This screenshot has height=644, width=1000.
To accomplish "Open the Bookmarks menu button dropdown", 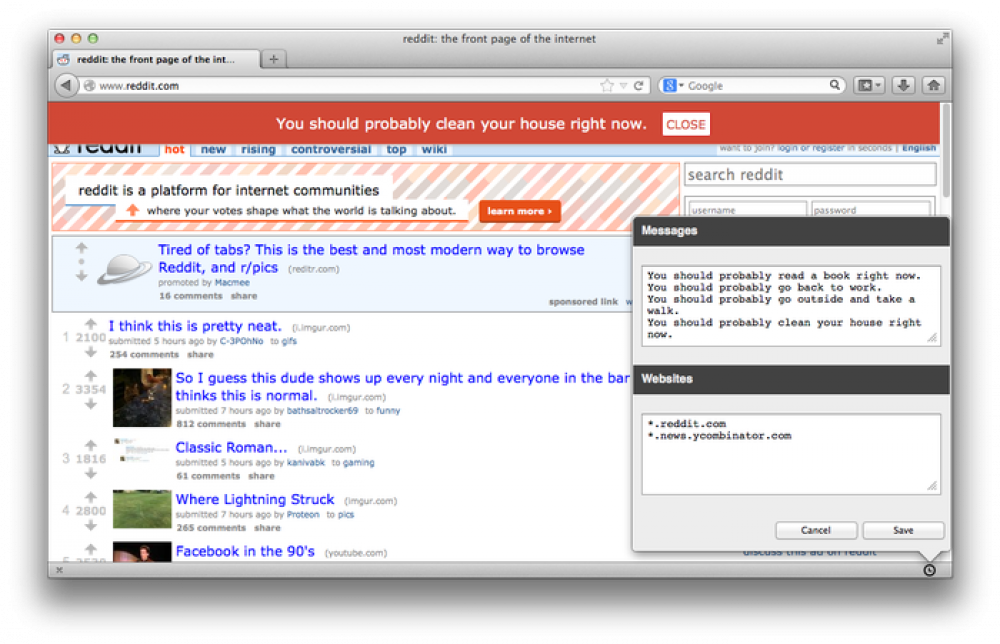I will pyautogui.click(x=869, y=85).
